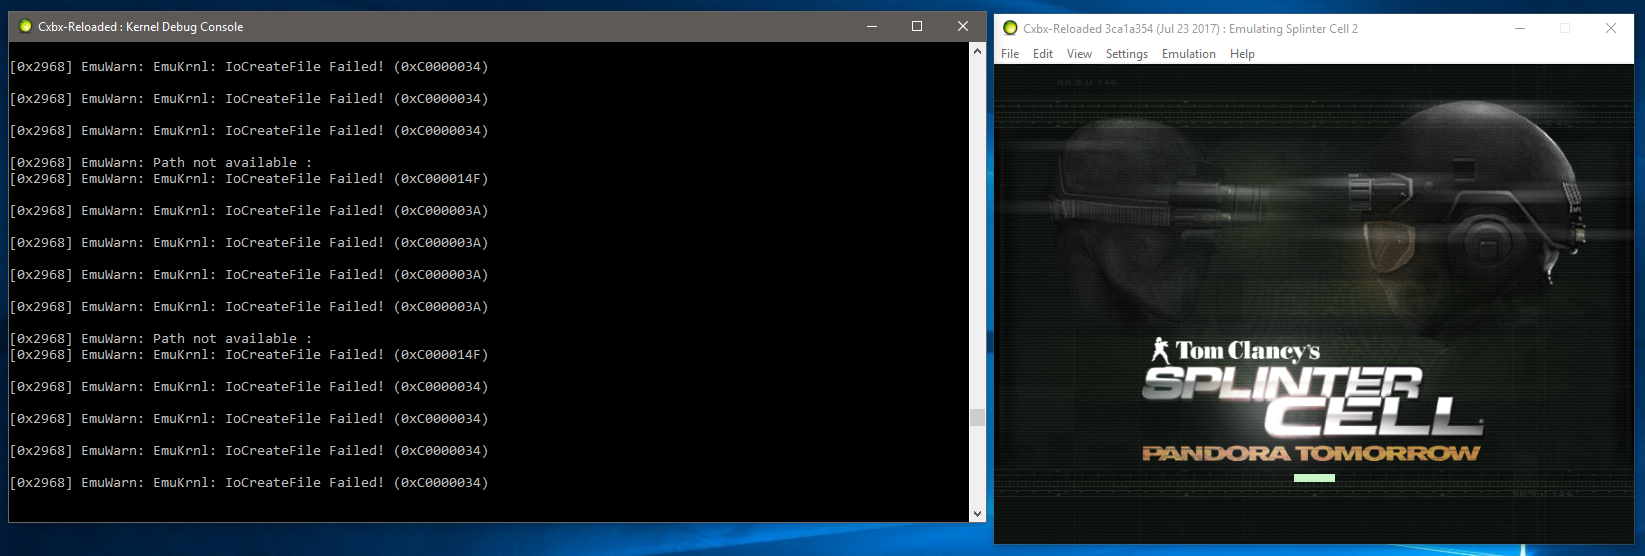Open the Help menu

coord(1242,54)
